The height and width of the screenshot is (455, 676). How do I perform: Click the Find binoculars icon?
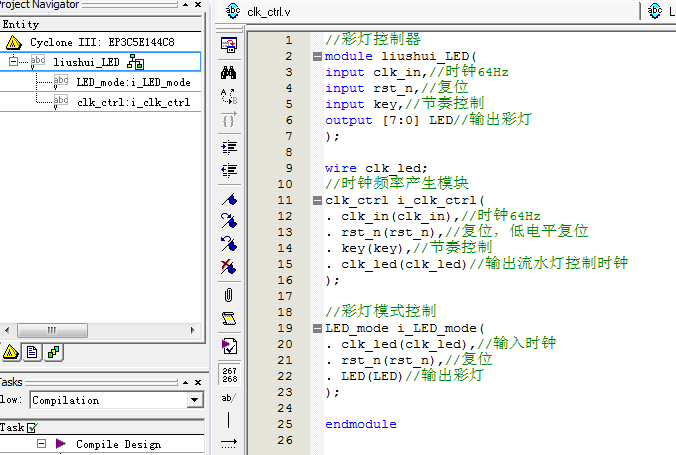[229, 72]
